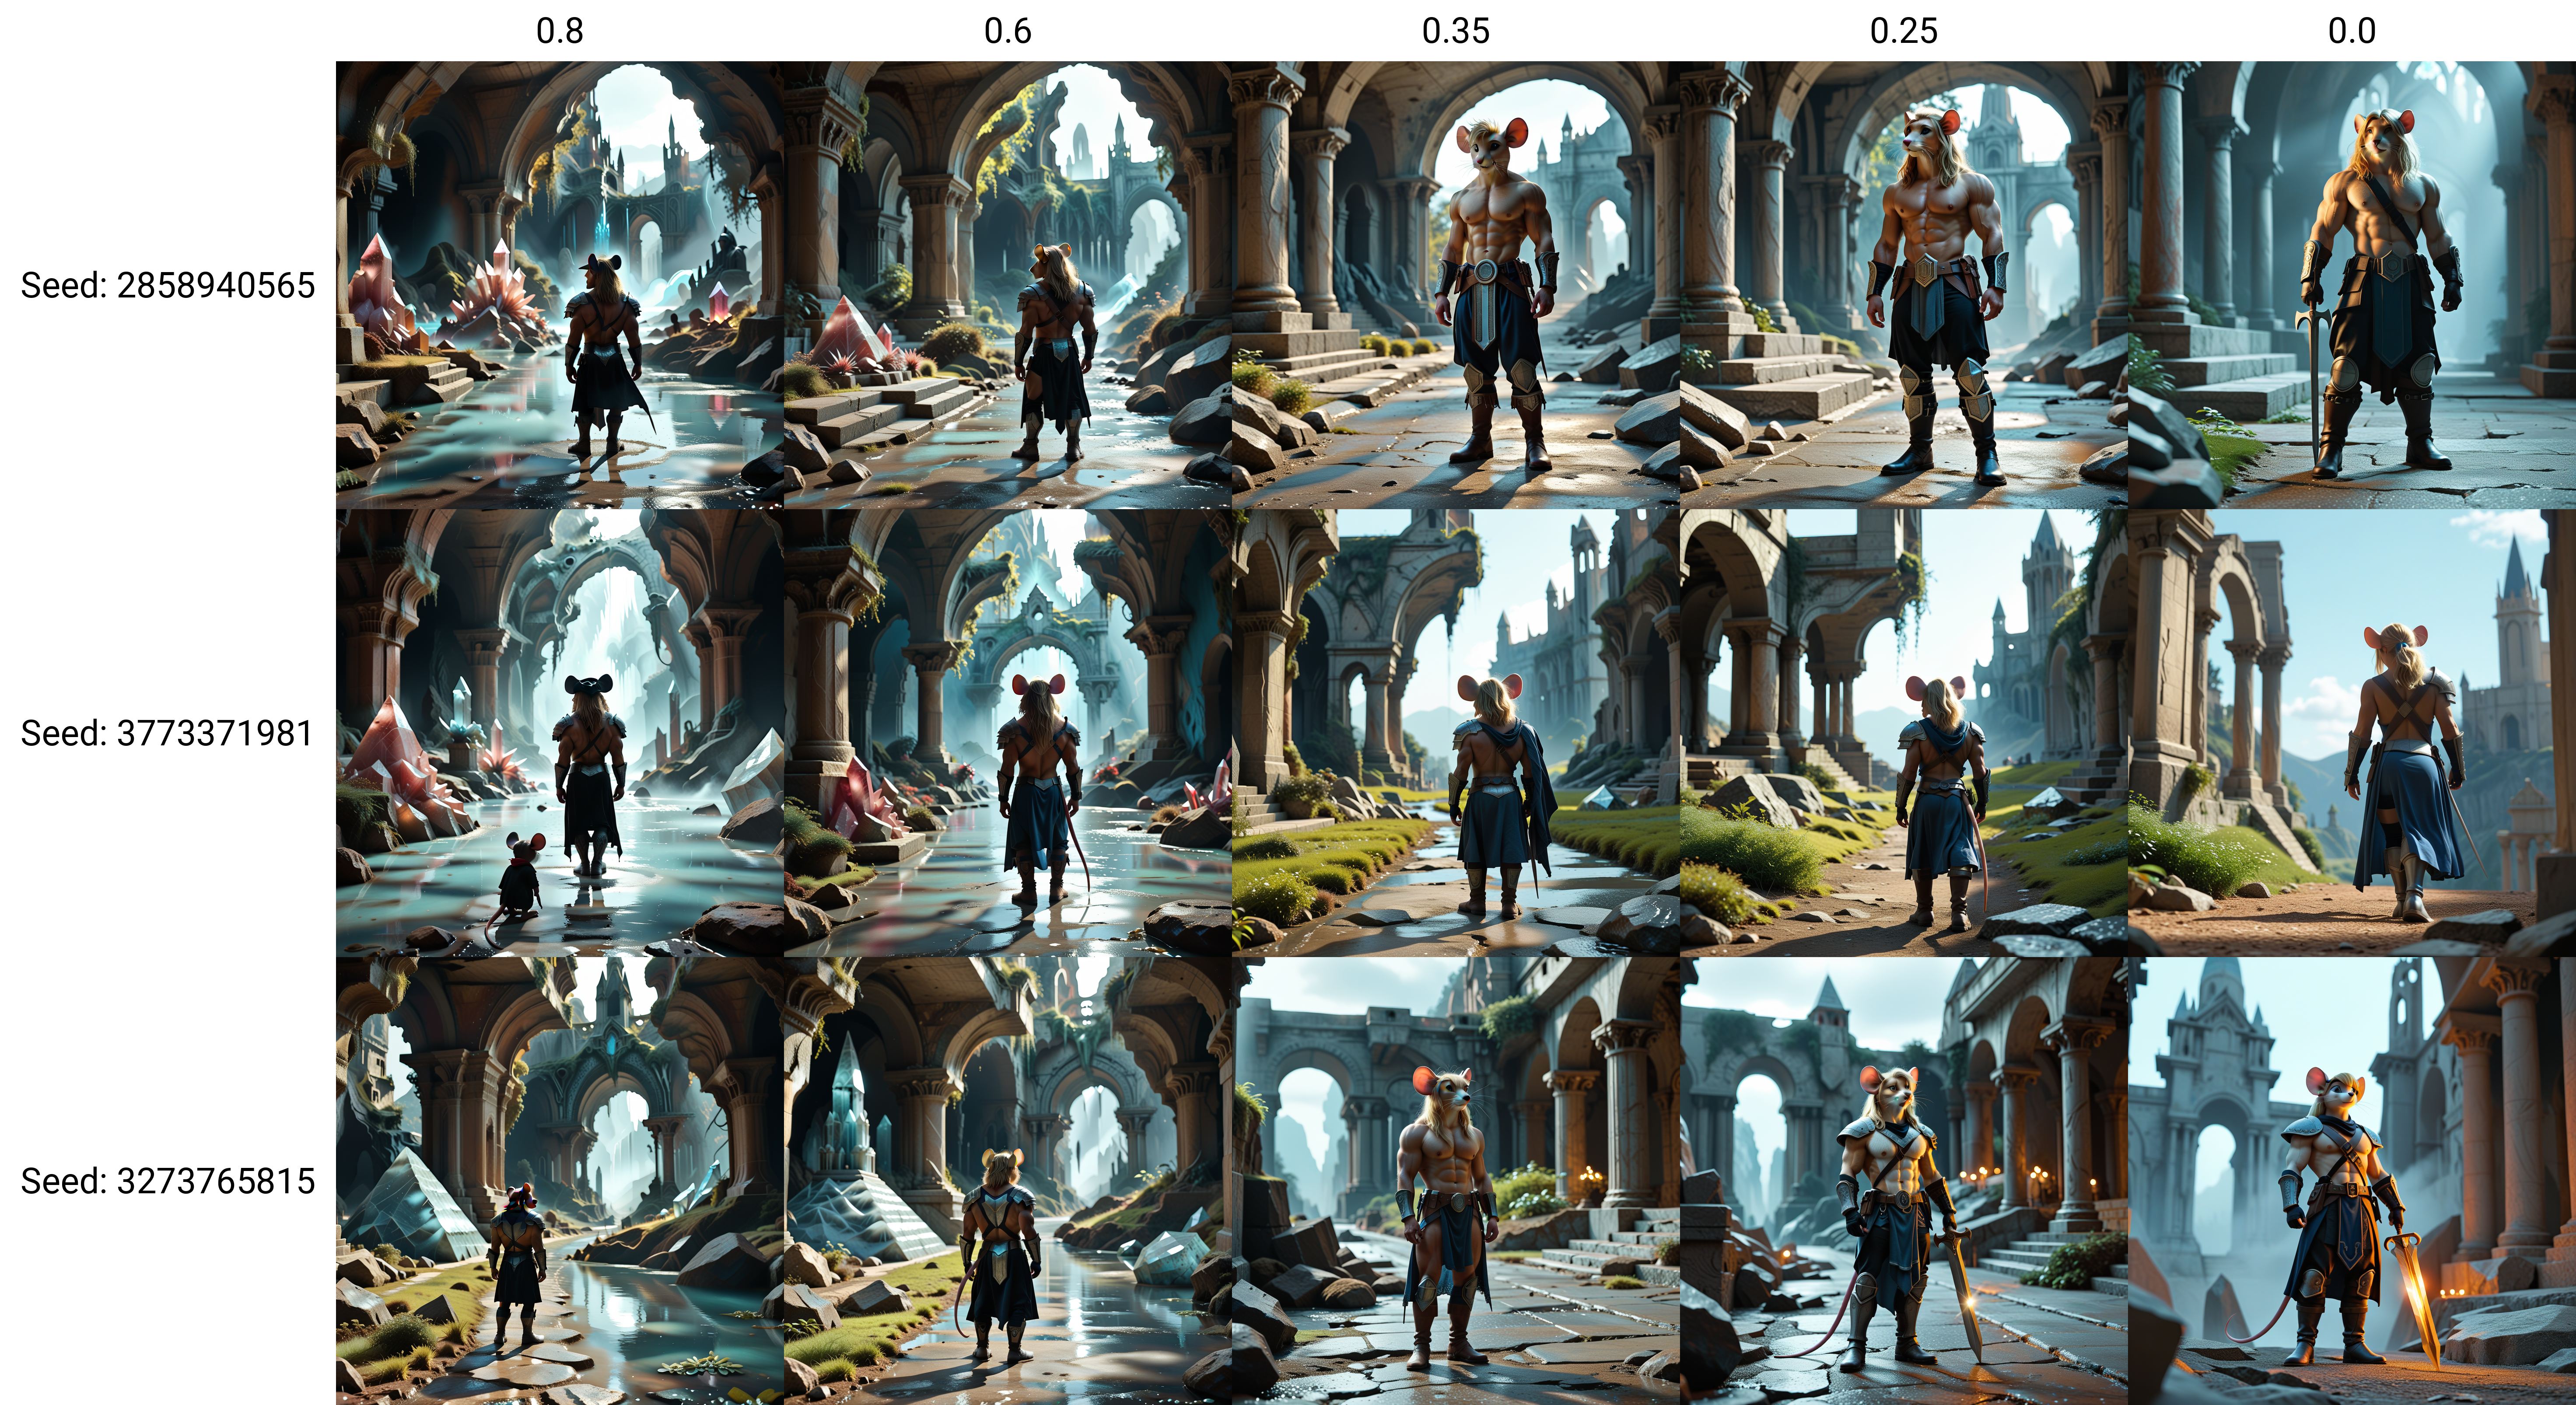Click image at column 0.6, seed 3773371981
This screenshot has height=1405, width=2576.
coord(1008,733)
